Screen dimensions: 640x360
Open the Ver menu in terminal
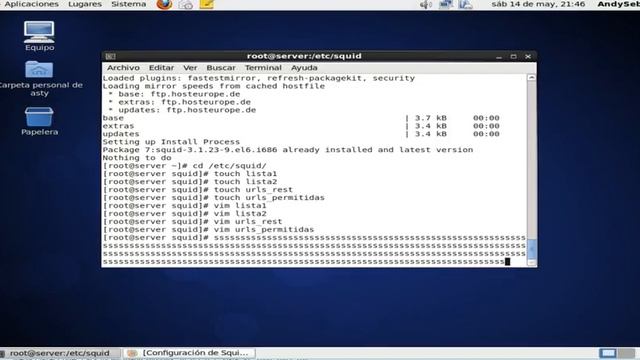pyautogui.click(x=190, y=68)
